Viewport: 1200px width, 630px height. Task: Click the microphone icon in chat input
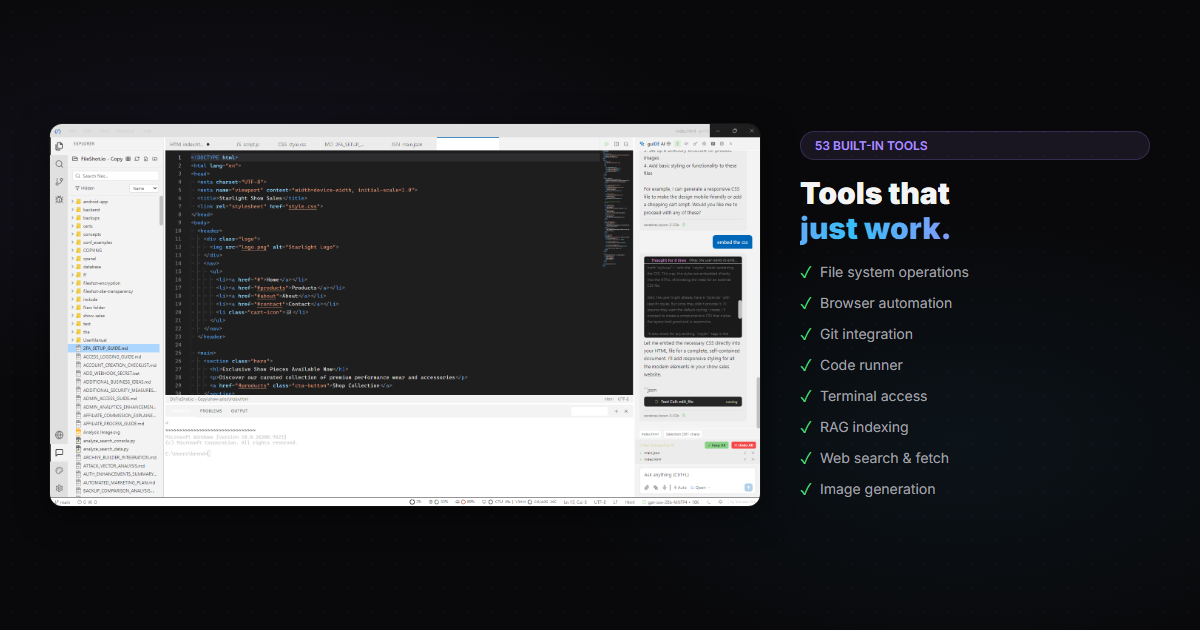[664, 487]
